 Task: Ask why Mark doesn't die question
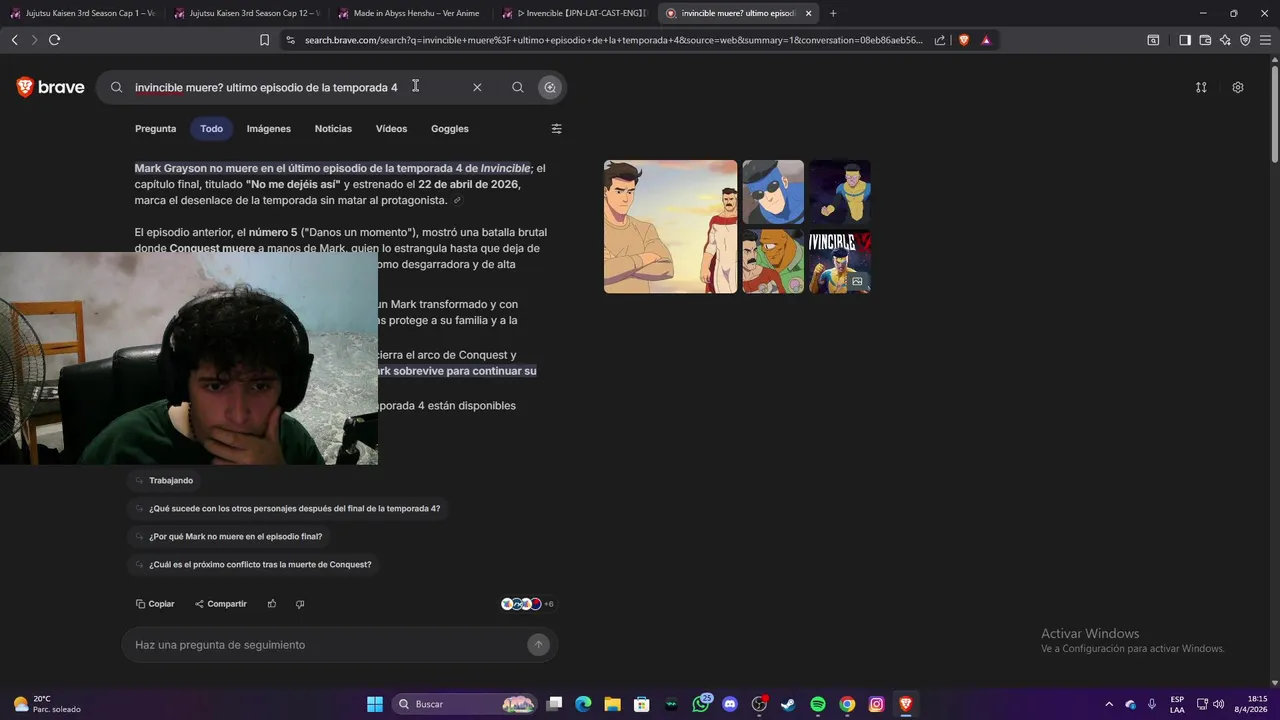[x=230, y=537]
